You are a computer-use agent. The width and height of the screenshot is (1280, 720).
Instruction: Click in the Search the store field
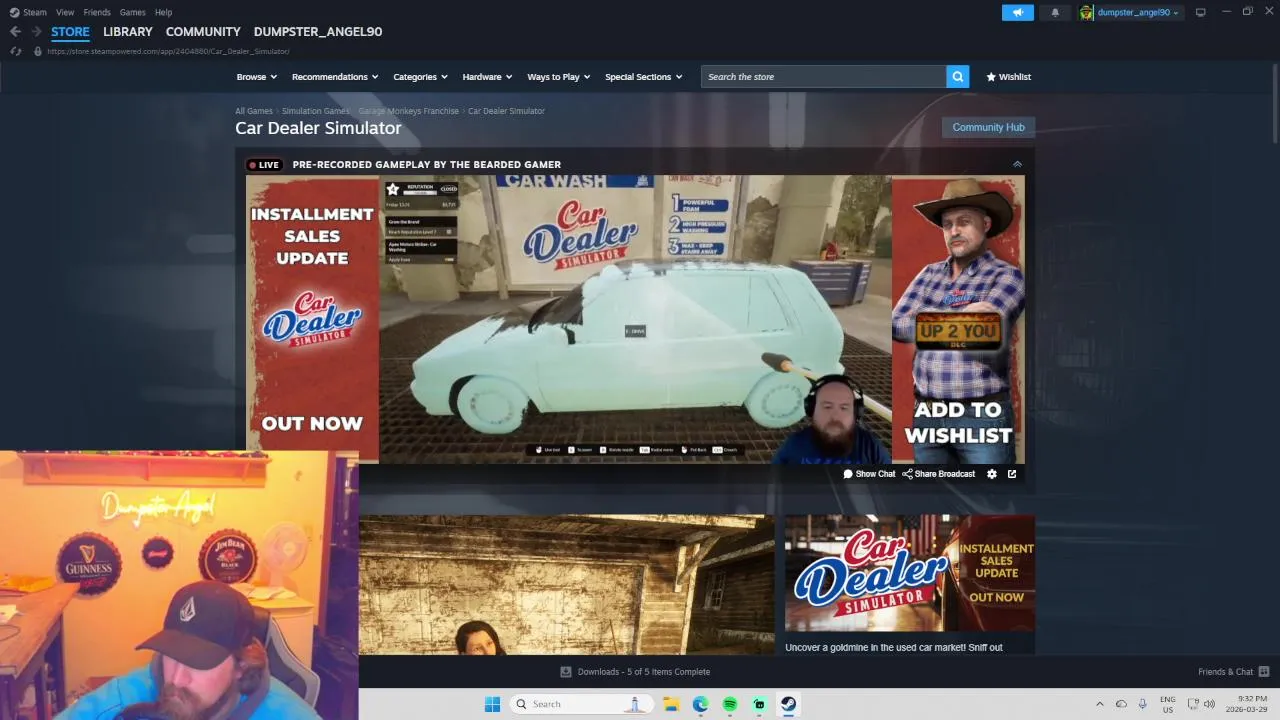coord(823,77)
